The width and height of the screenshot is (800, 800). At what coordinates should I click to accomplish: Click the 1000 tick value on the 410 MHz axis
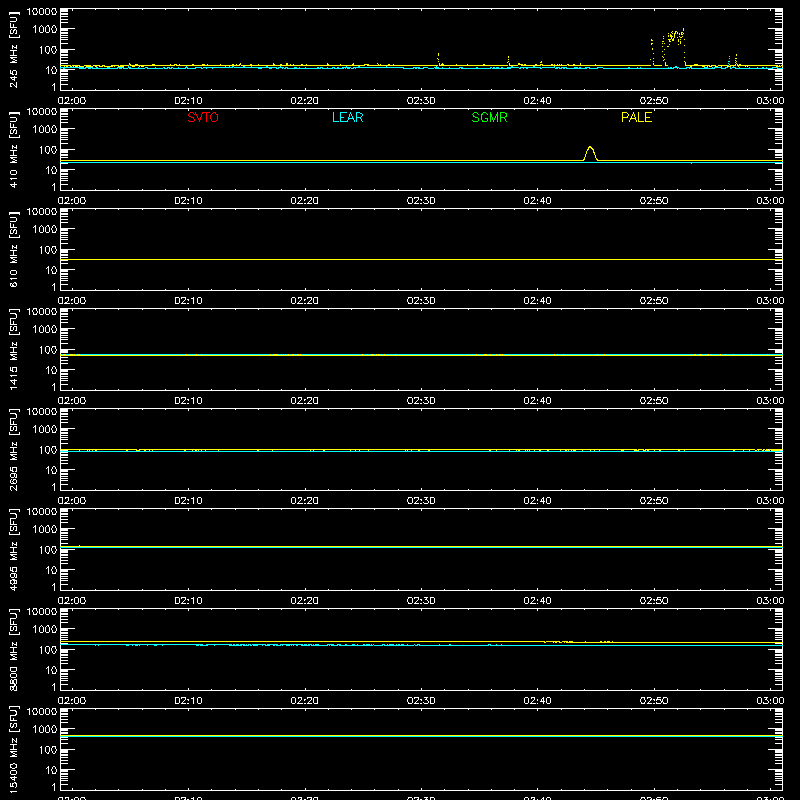pyautogui.click(x=44, y=130)
